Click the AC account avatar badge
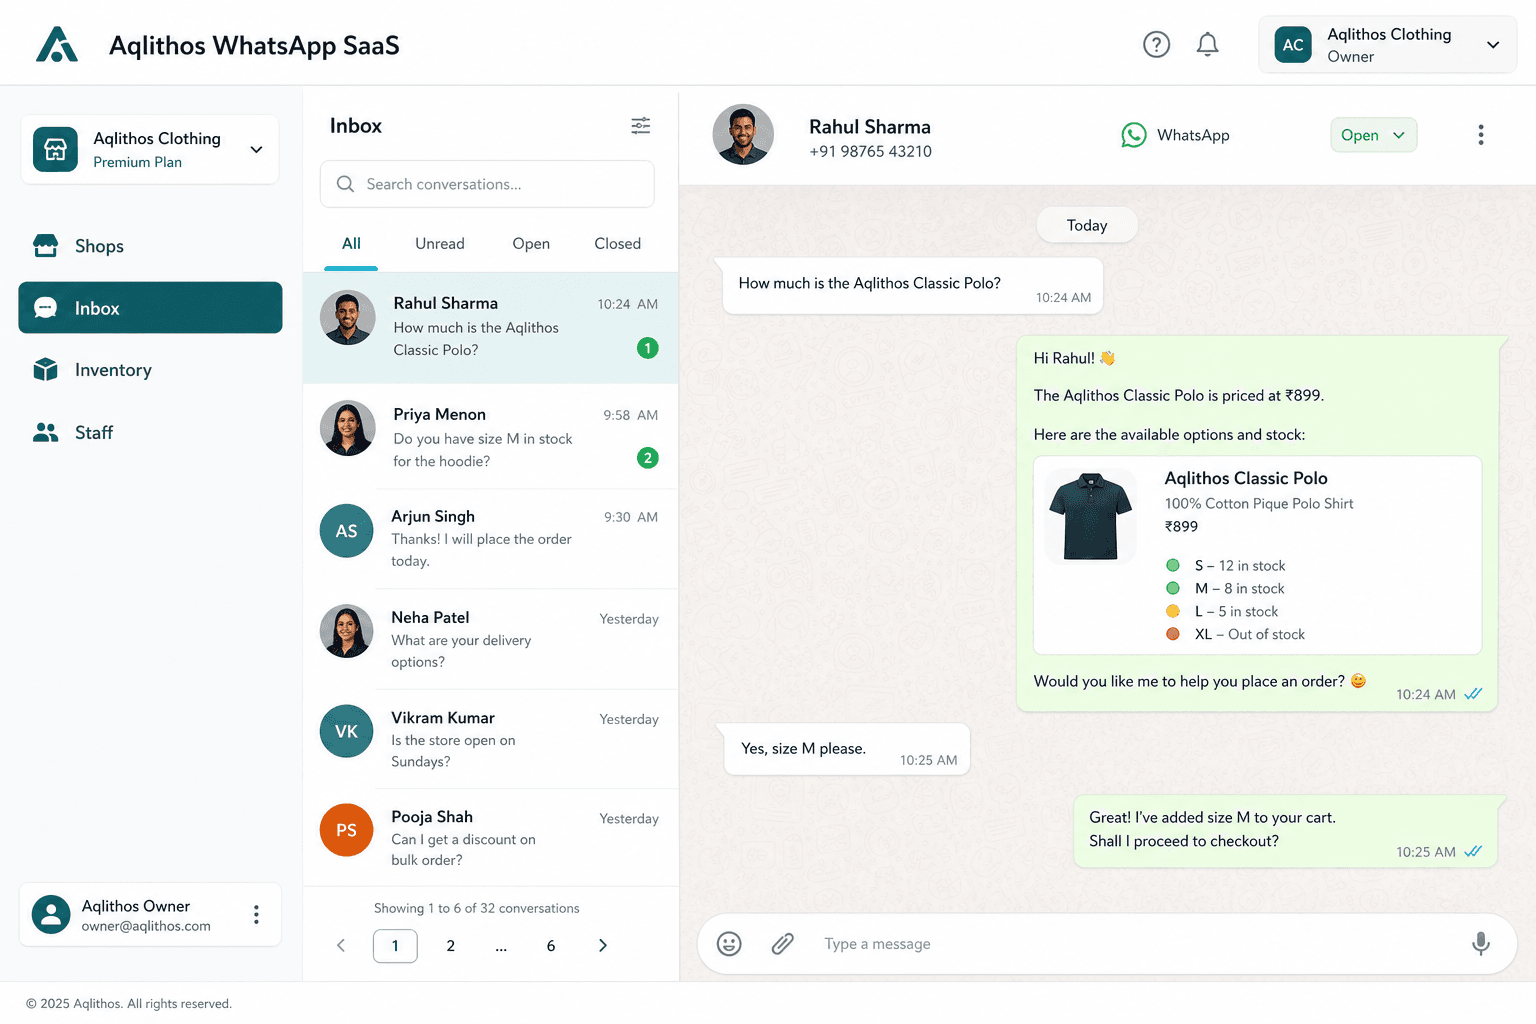The height and width of the screenshot is (1024, 1536). [x=1293, y=45]
